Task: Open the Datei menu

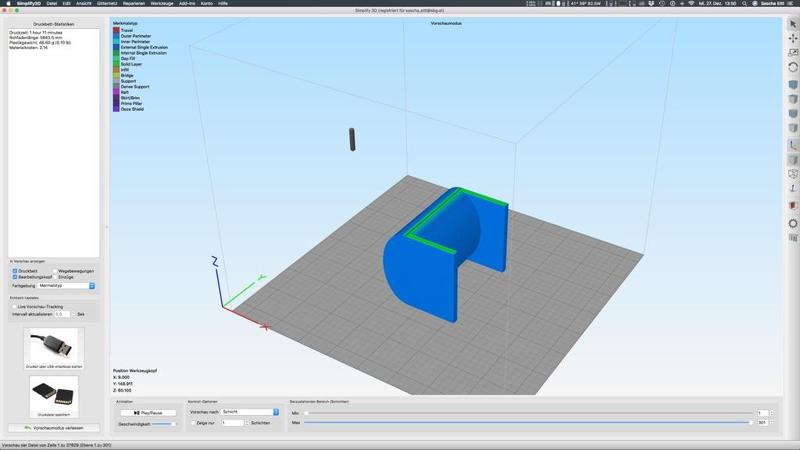Action: pyautogui.click(x=52, y=3)
